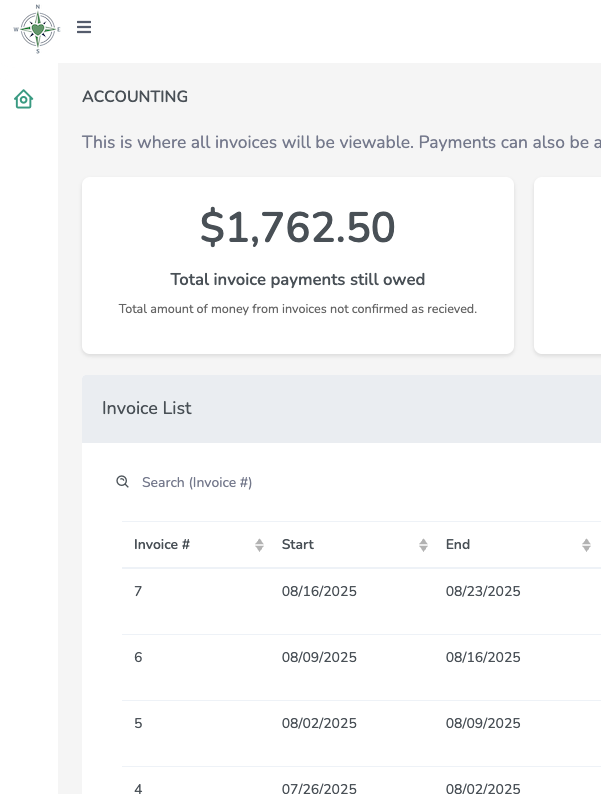
Task: Click the magnifier search icon
Action: coord(123,482)
